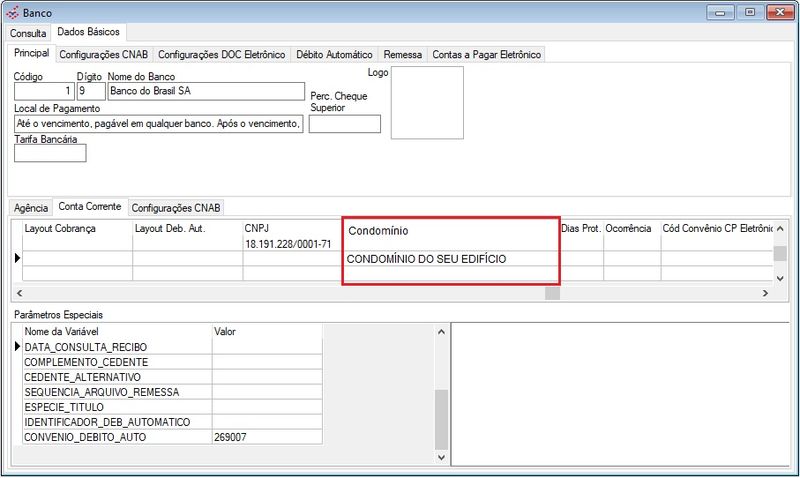Click the Logo image box
The image size is (800, 478).
427,102
